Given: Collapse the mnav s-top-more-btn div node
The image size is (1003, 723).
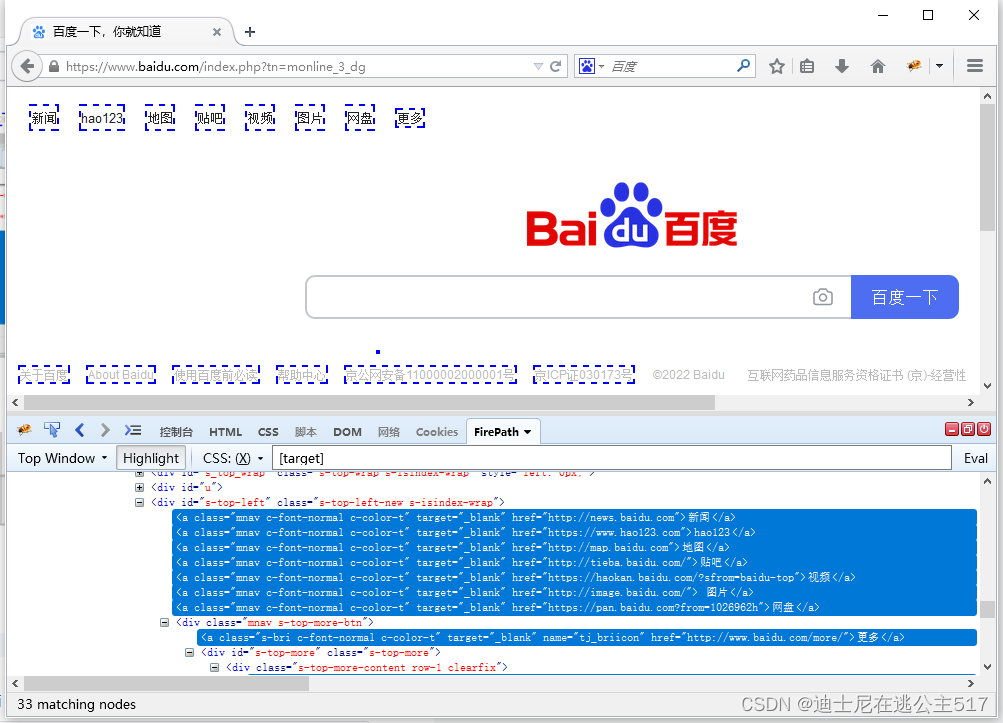Looking at the screenshot, I should 164,622.
